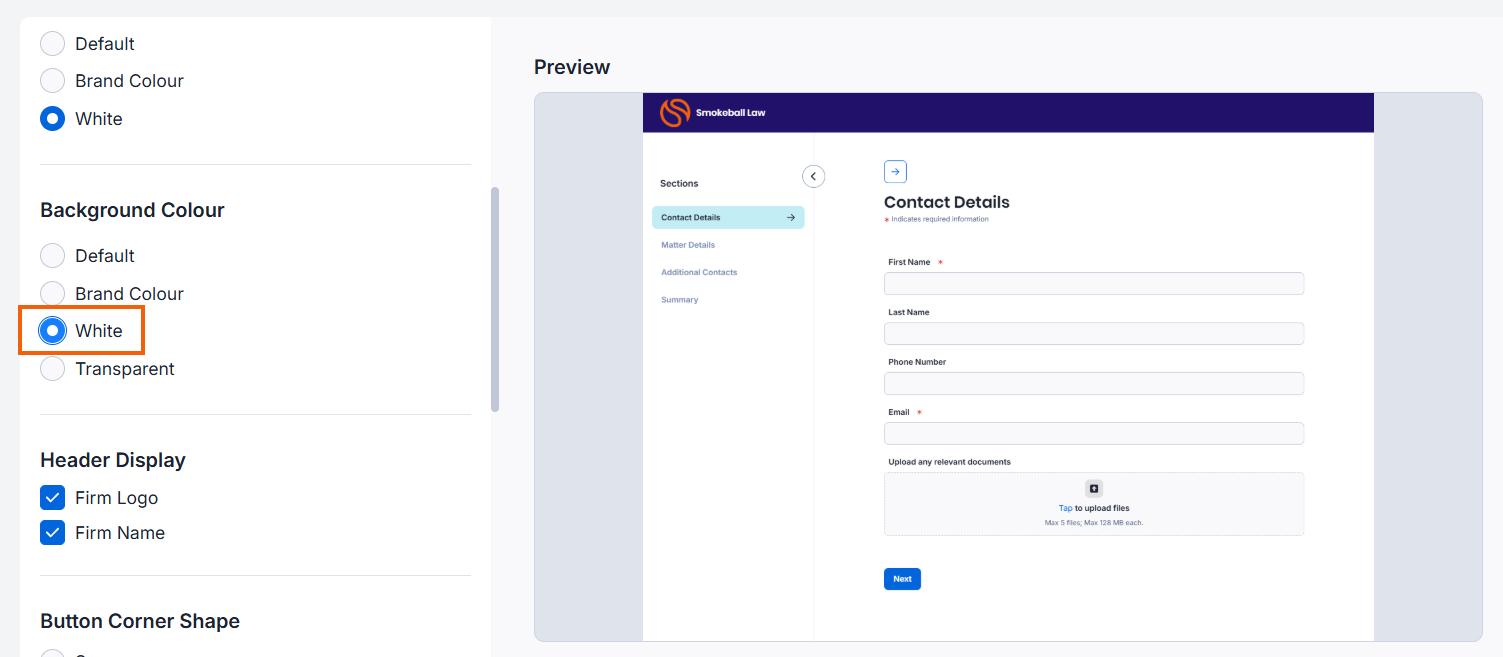Click the Next button
The width and height of the screenshot is (1503, 657).
click(x=902, y=579)
